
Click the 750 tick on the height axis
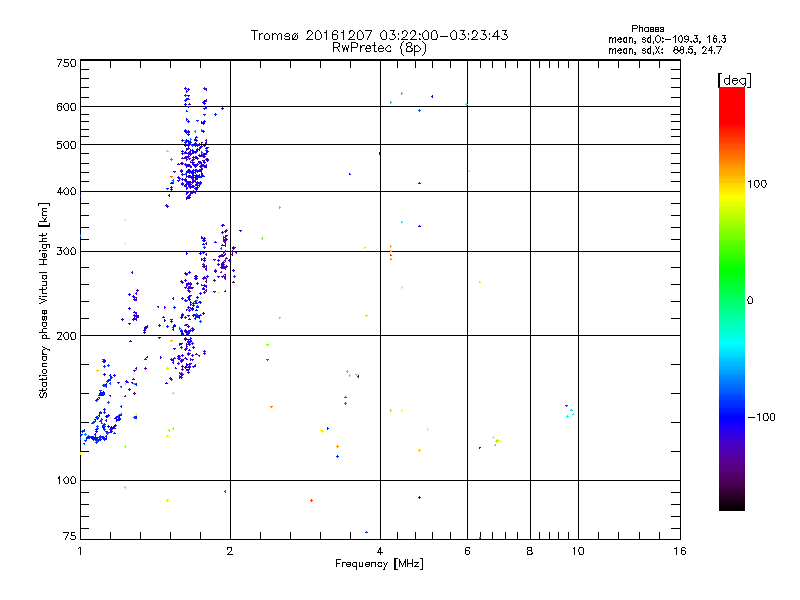(65, 63)
